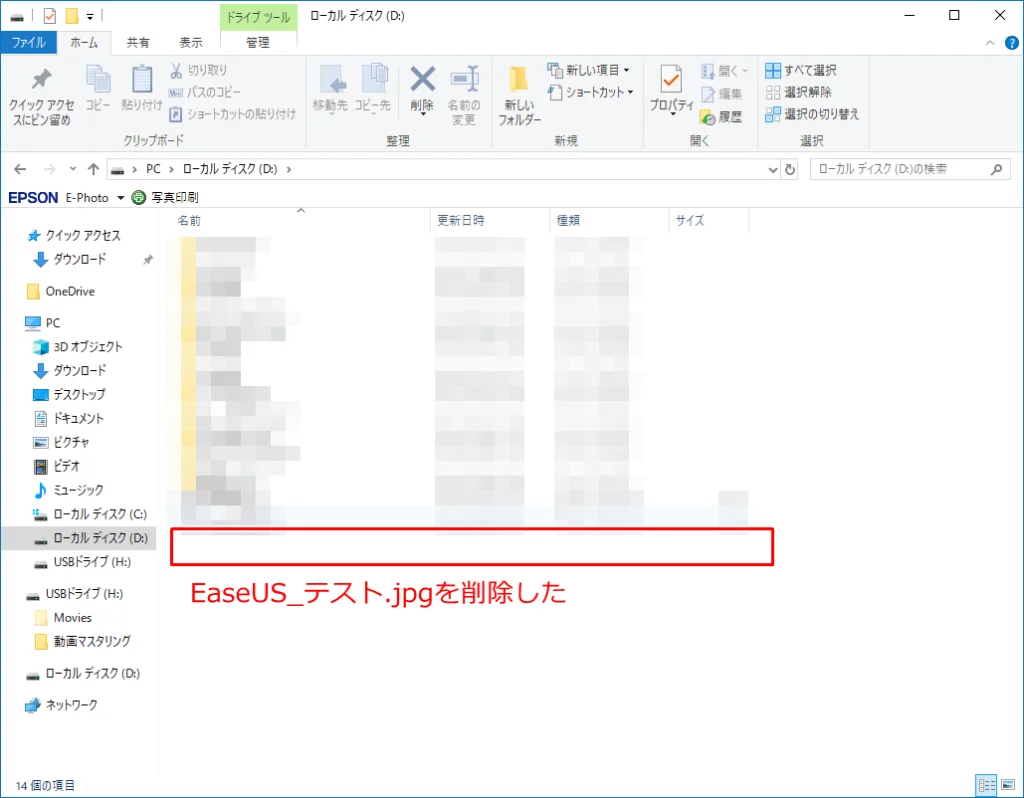Open the E-Photo dropdown arrow
This screenshot has width=1024, height=798.
pos(120,198)
